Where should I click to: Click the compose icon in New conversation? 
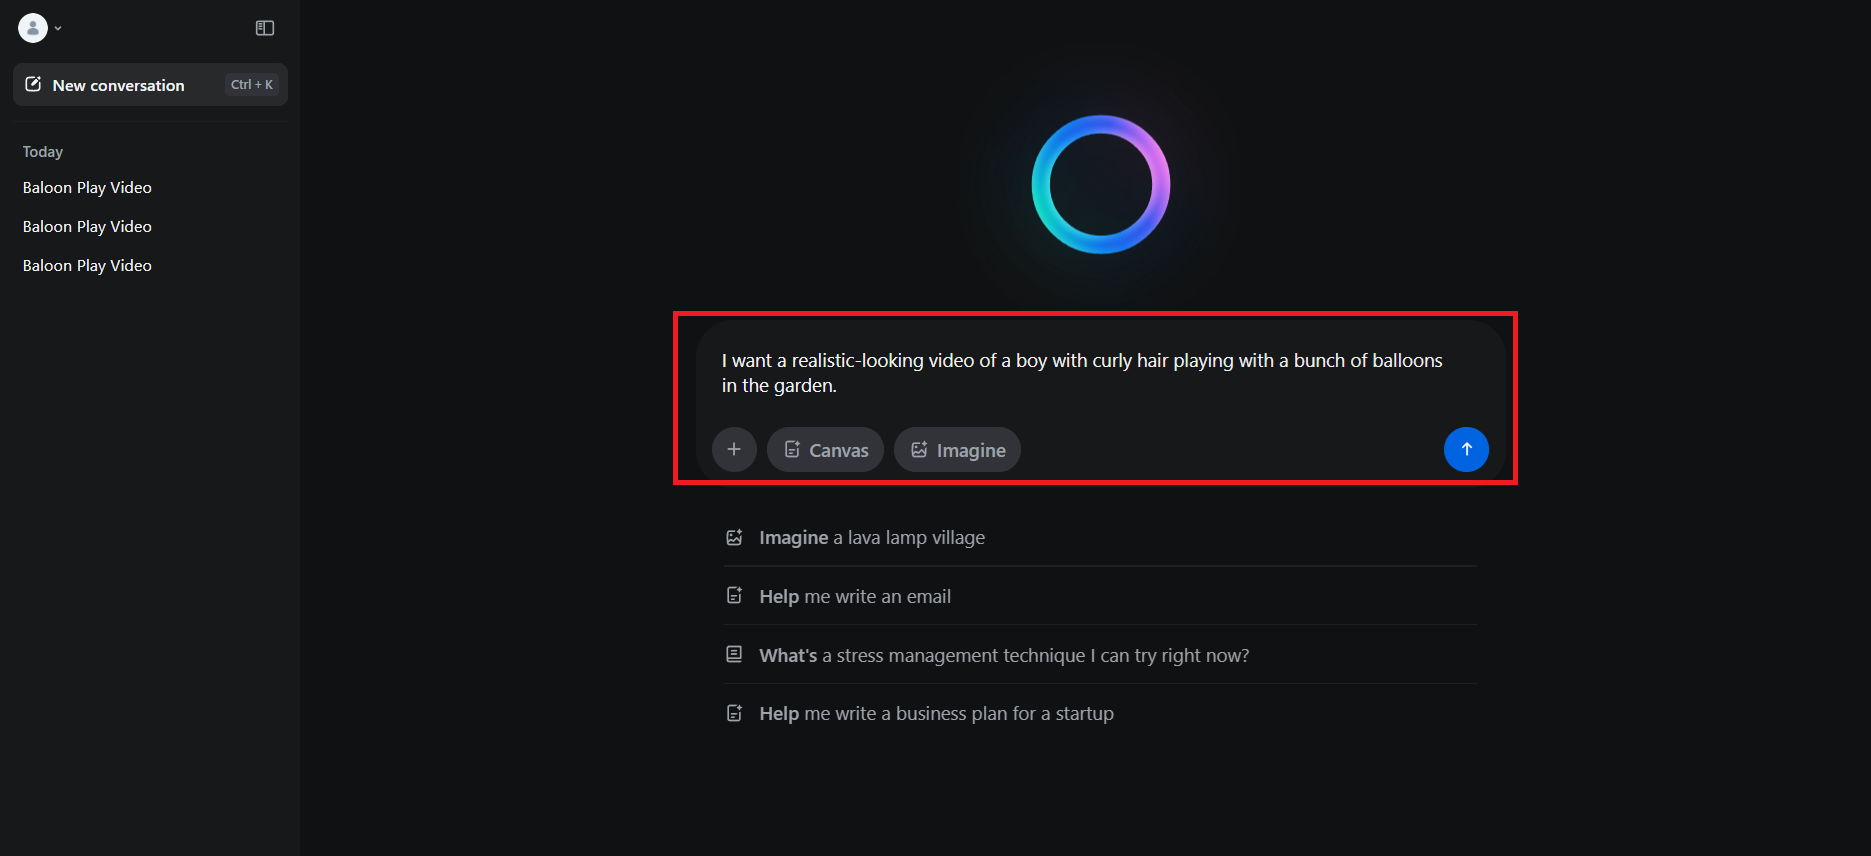pyautogui.click(x=33, y=85)
